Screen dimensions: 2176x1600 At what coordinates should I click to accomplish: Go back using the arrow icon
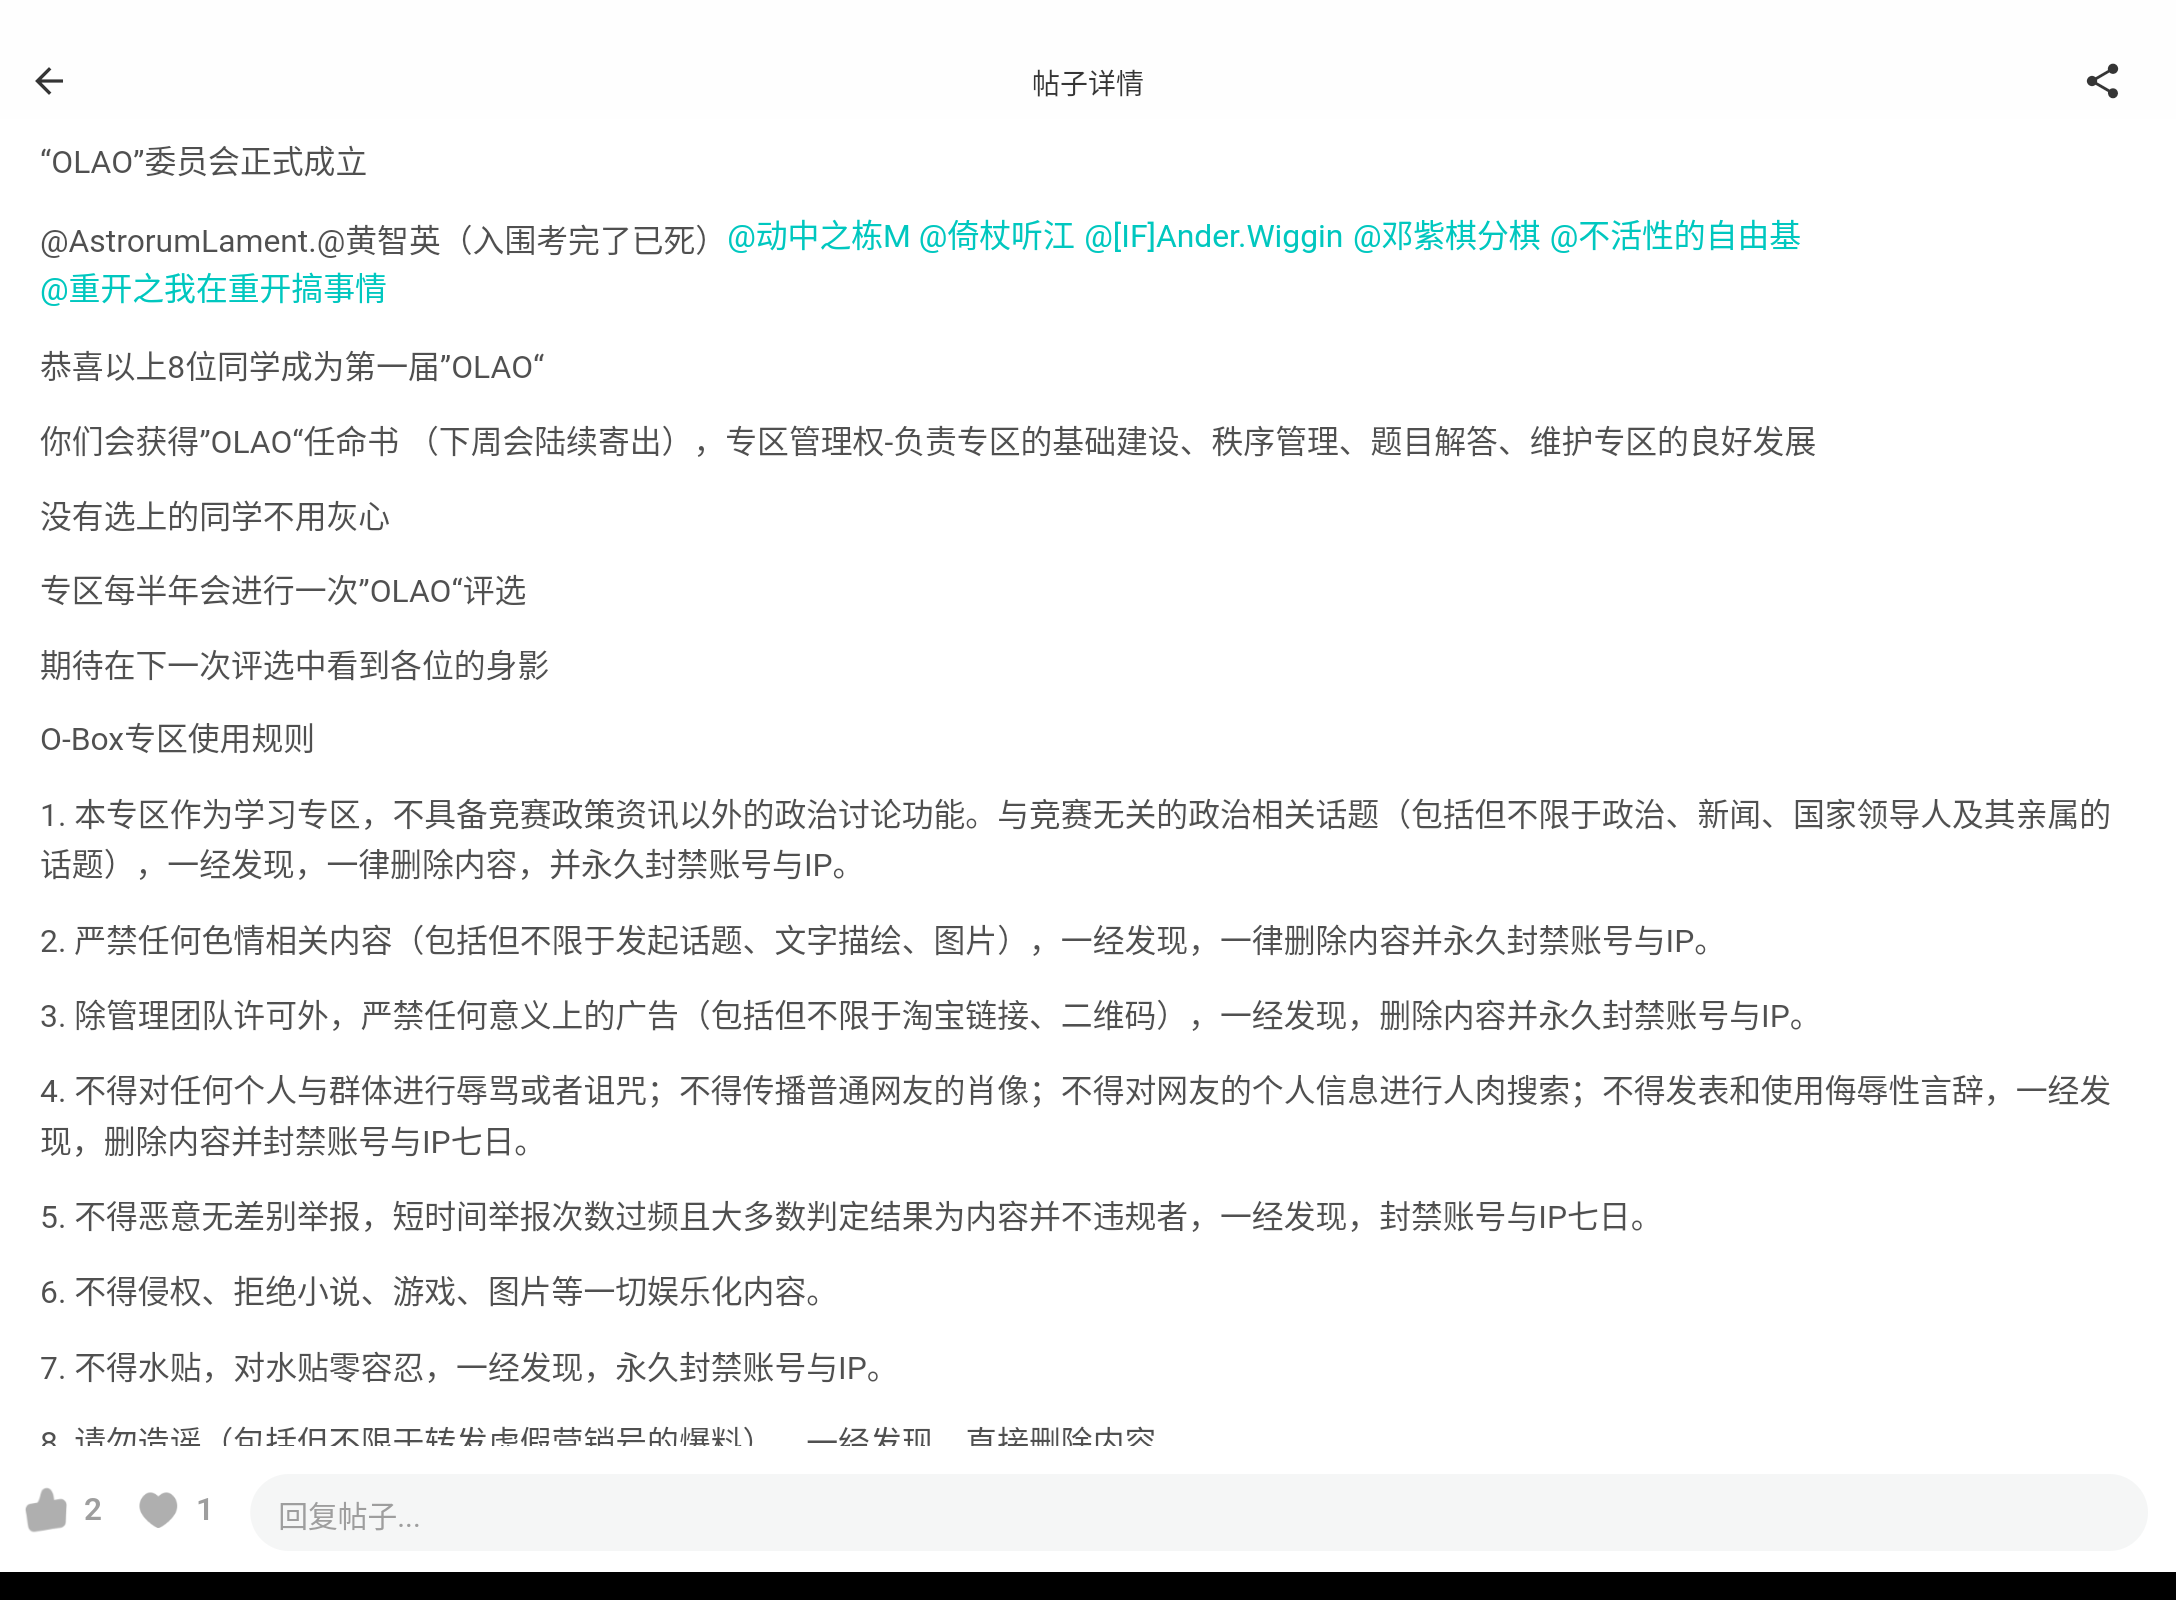coord(49,81)
